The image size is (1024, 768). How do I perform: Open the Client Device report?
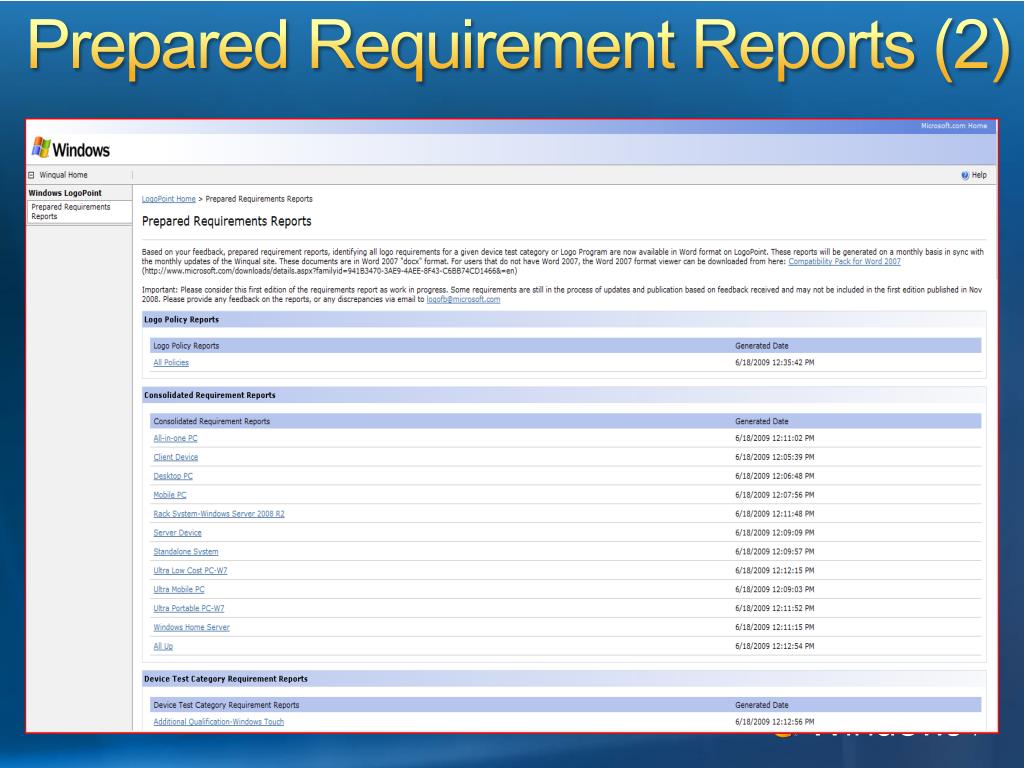click(176, 457)
